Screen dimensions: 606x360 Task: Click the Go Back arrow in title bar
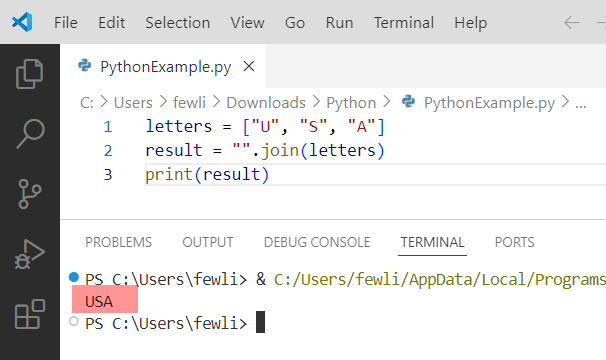click(x=572, y=22)
